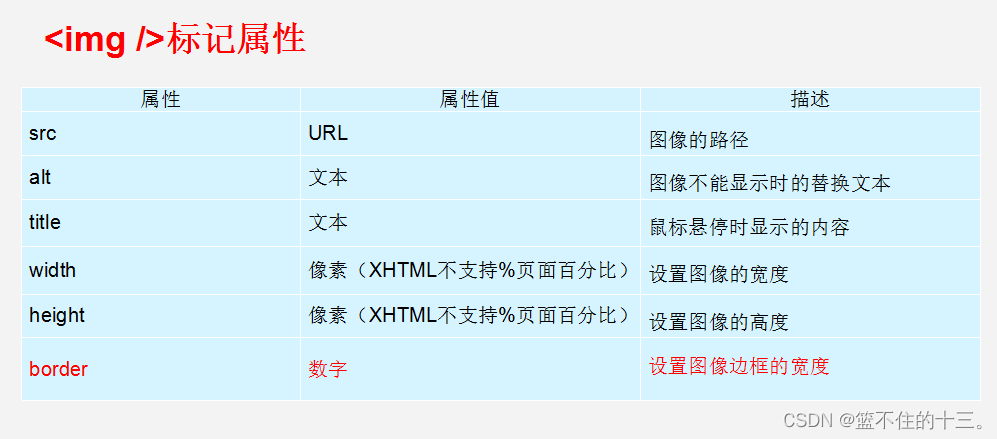The image size is (997, 439).
Task: Click the 'title' attribute cell
Action: [161, 223]
